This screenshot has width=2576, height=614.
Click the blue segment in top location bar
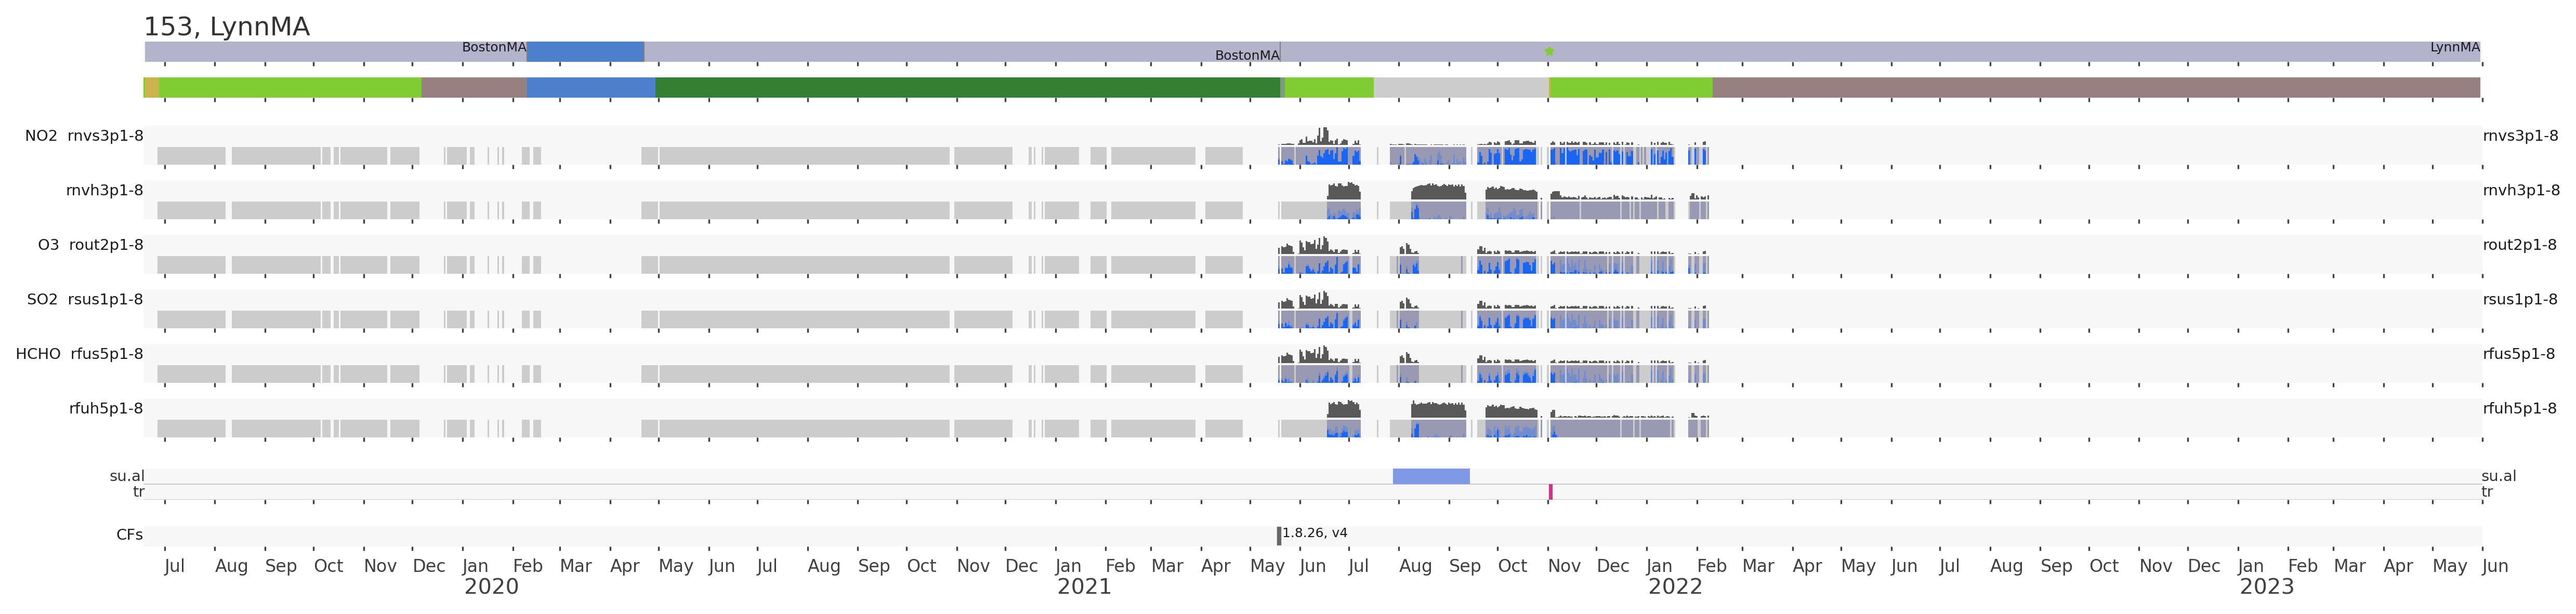585,51
